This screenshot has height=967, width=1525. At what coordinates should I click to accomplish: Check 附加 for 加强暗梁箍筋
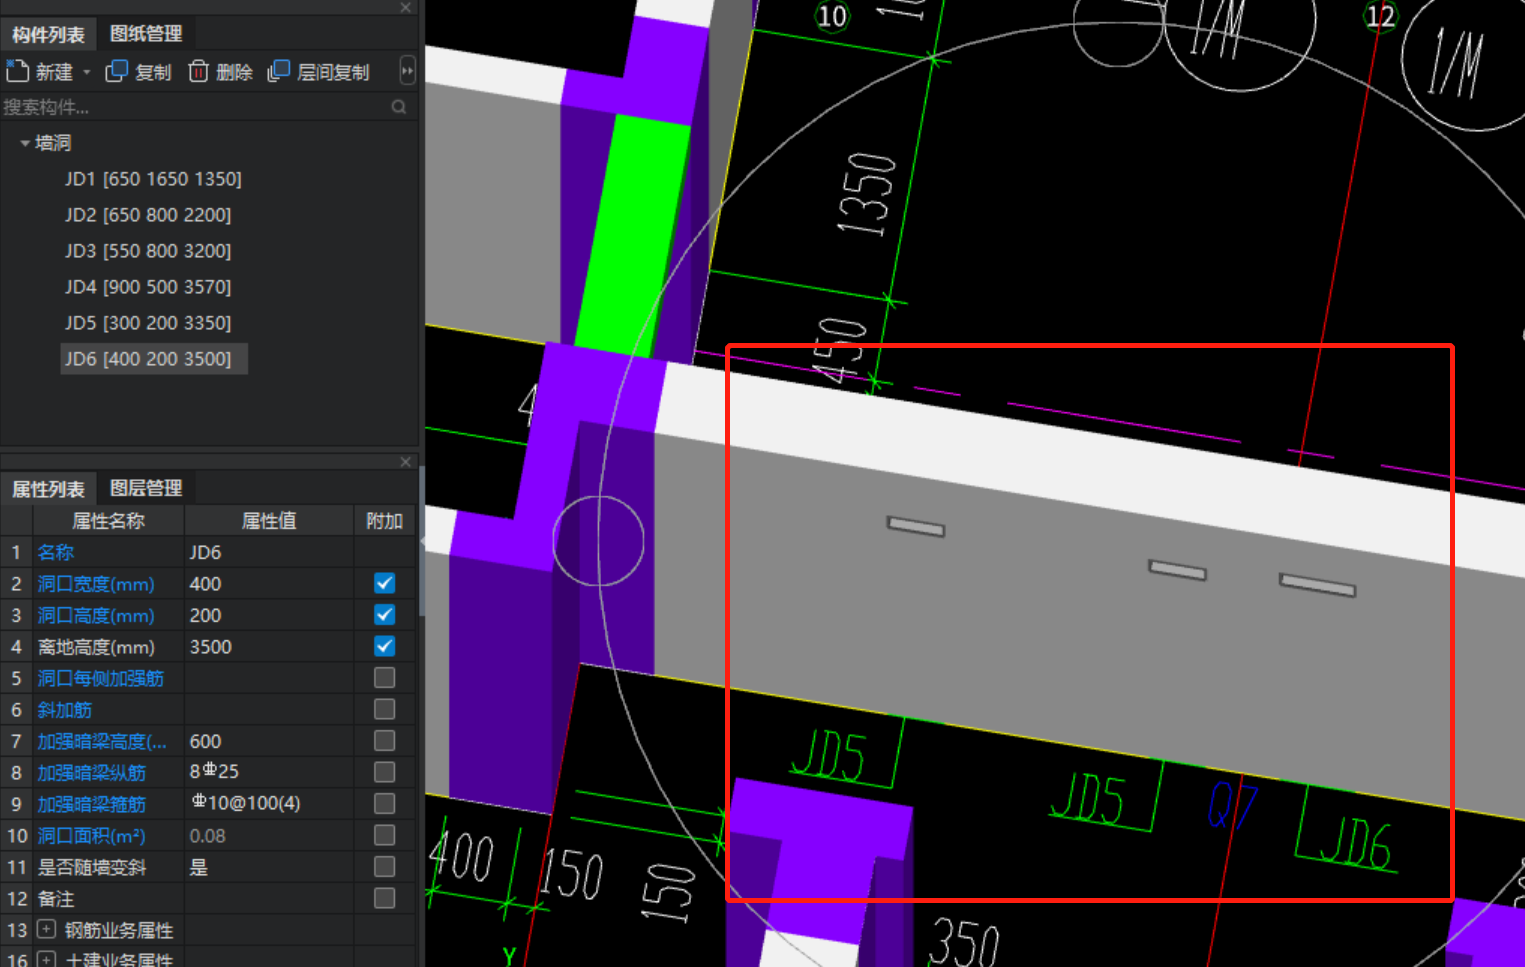click(x=384, y=804)
